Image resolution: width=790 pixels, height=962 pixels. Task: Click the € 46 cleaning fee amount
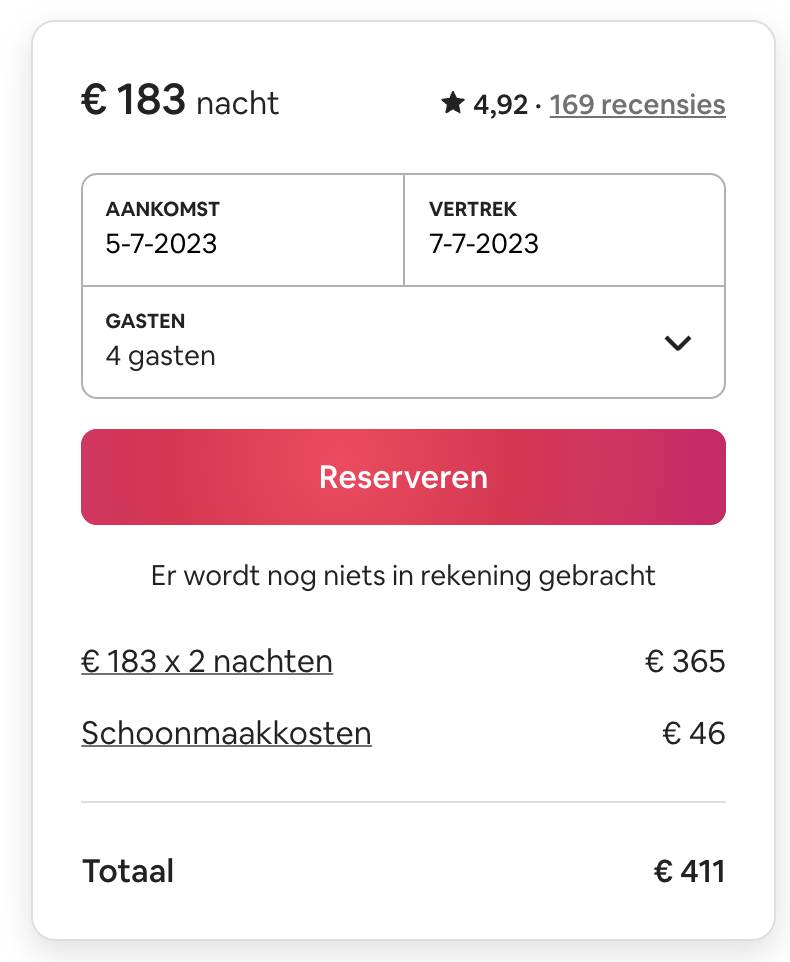(694, 733)
